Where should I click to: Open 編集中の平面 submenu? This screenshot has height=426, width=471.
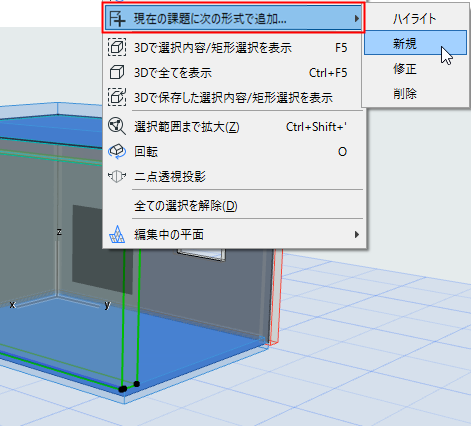[x=233, y=235]
